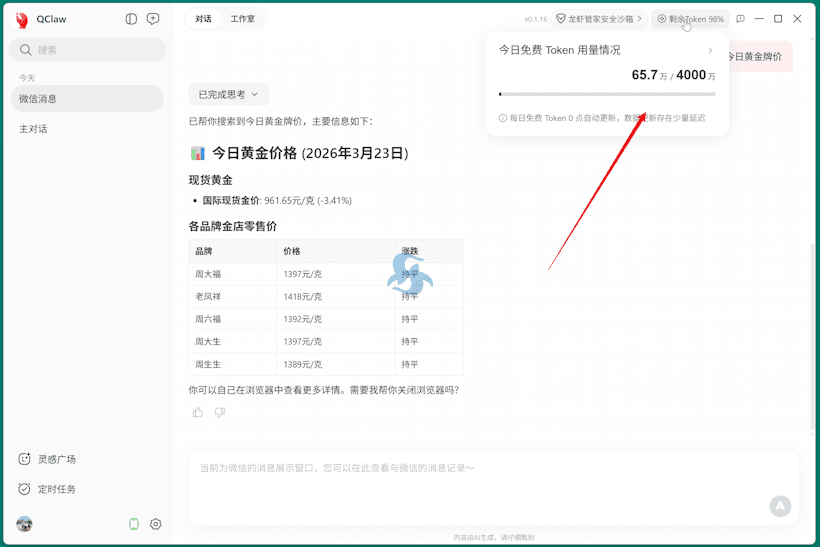Click the 灵感广场 smiley icon
This screenshot has height=547, width=820.
(x=24, y=459)
